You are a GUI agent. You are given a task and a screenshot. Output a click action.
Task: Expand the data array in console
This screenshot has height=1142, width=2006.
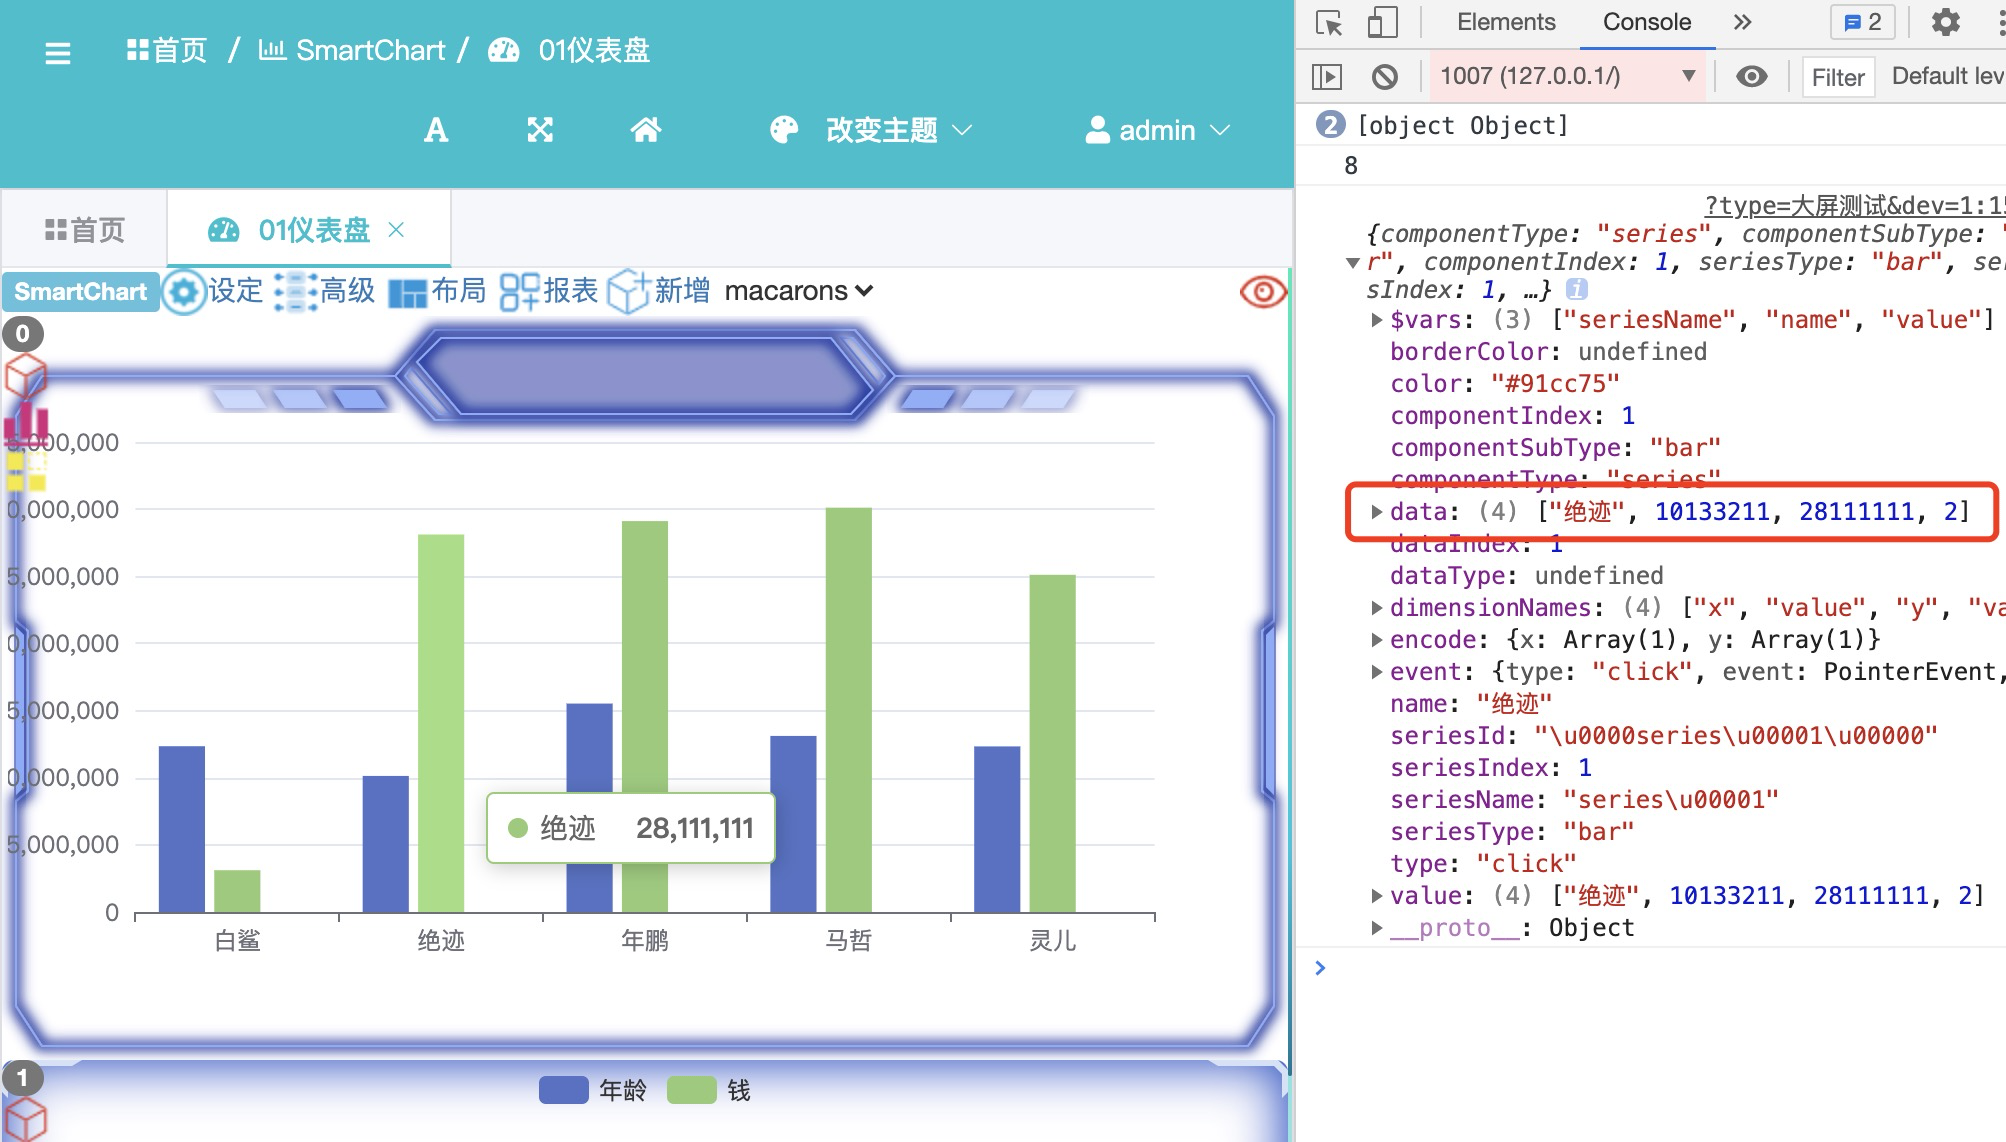(x=1377, y=512)
